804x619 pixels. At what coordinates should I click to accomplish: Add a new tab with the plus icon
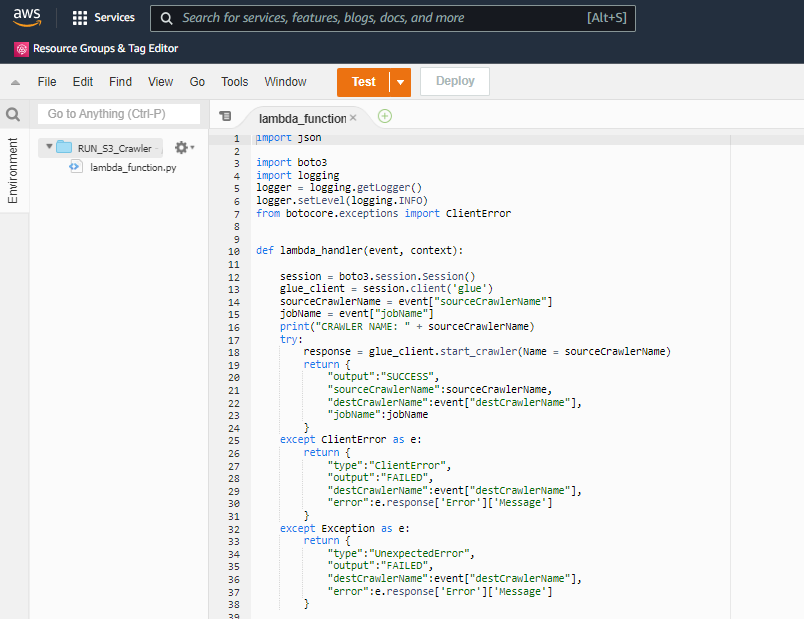385,116
